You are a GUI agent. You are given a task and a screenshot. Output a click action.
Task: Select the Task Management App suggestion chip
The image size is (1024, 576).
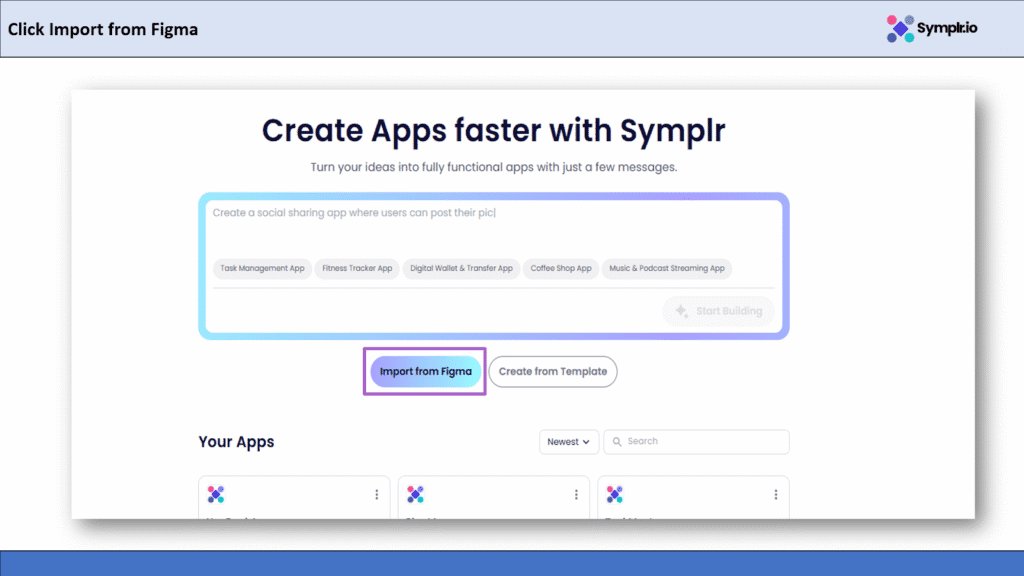point(262,268)
